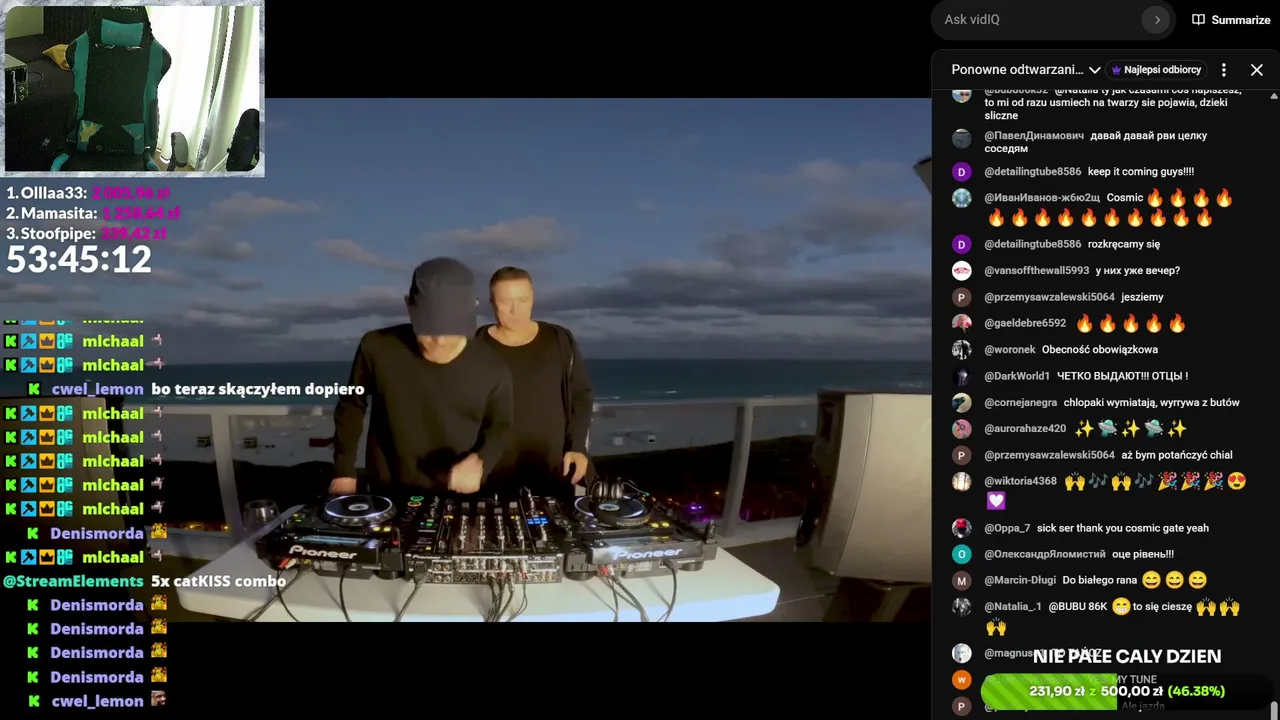This screenshot has width=1280, height=720.
Task: Click the 'chlopaki wymiatają, wyrrywa z butów' message
Action: 1152,403
